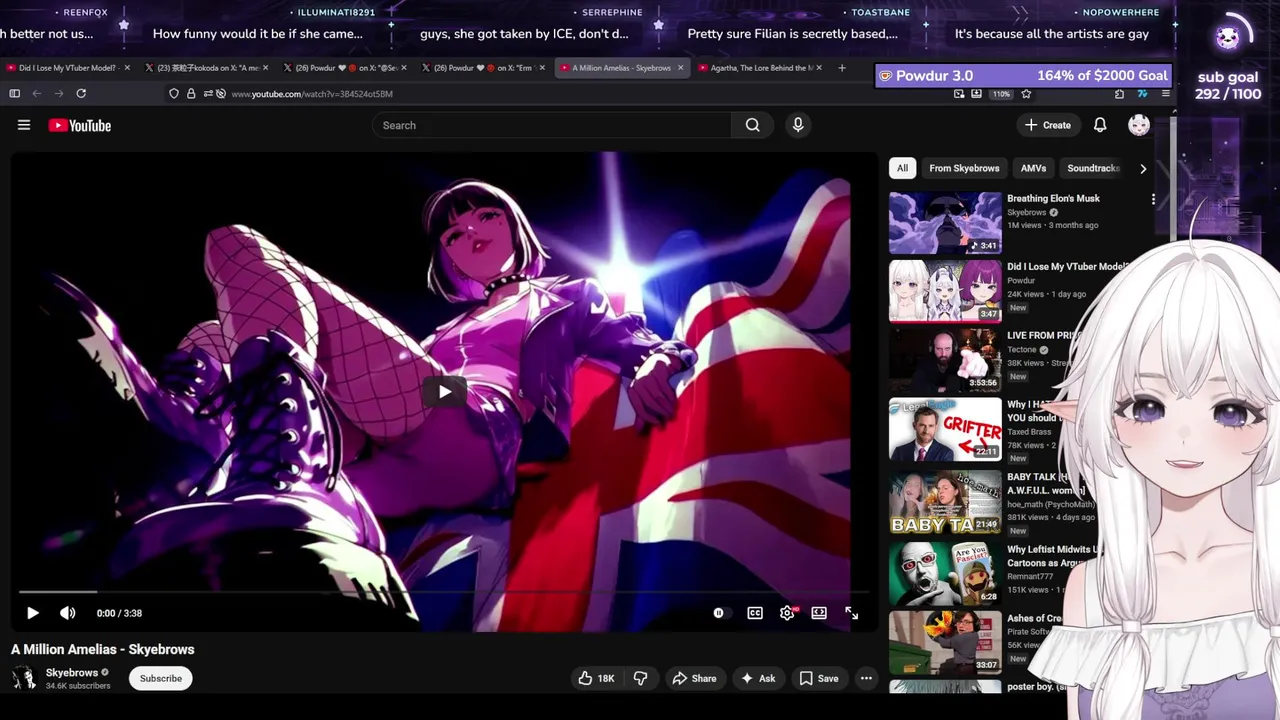1280x720 pixels.
Task: Select the All filter chip
Action: click(x=902, y=168)
